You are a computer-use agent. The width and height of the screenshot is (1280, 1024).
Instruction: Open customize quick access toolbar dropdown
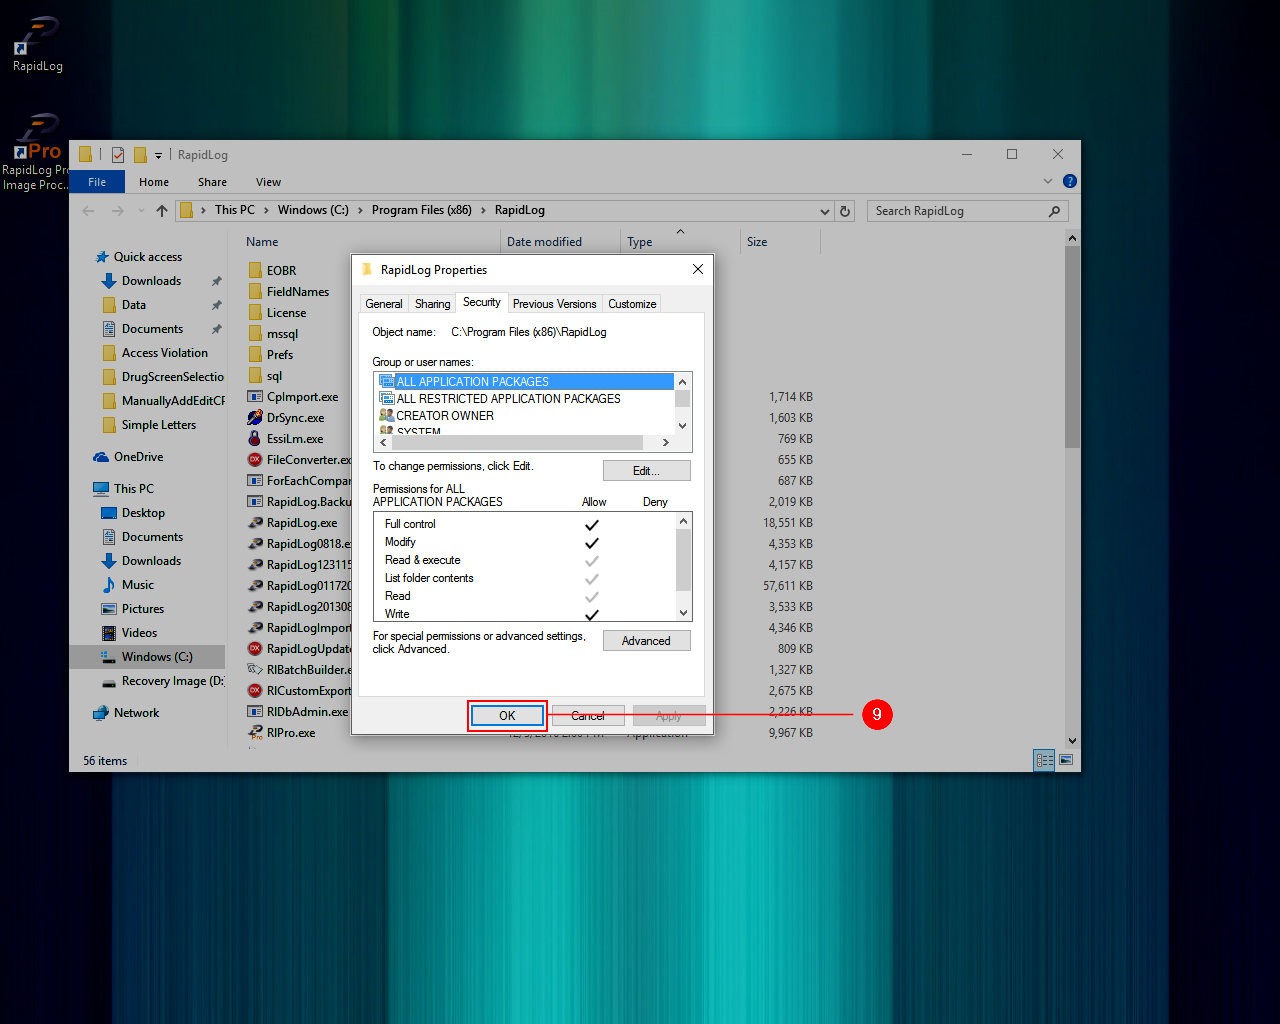158,156
